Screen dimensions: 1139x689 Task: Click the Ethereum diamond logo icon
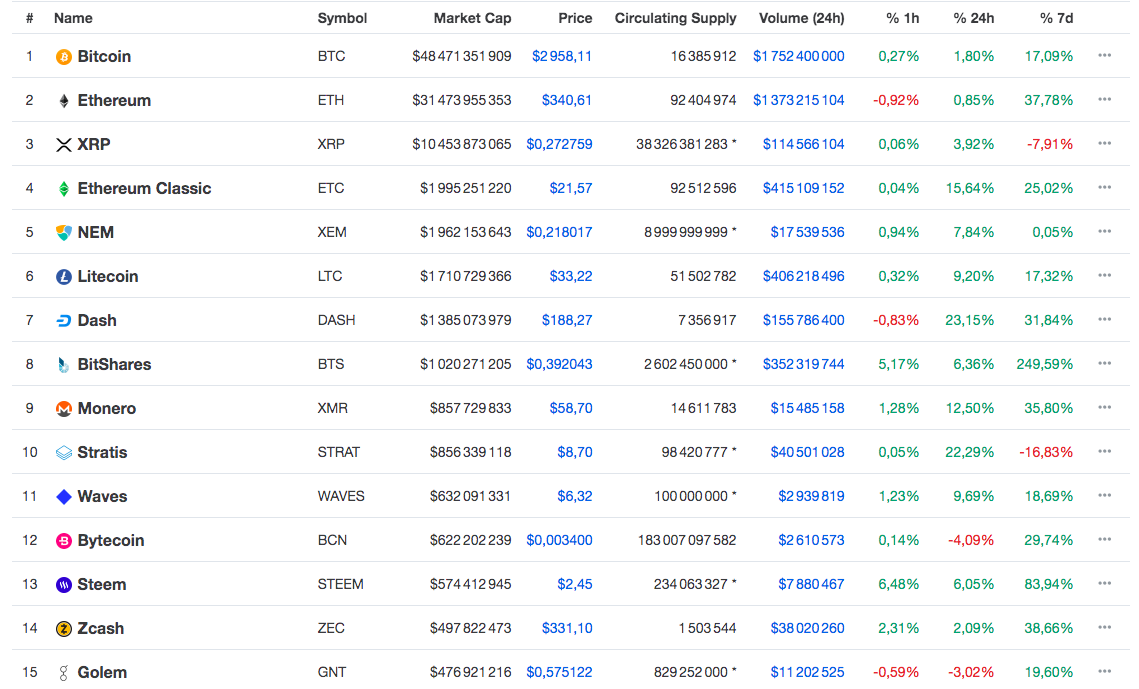[x=64, y=101]
